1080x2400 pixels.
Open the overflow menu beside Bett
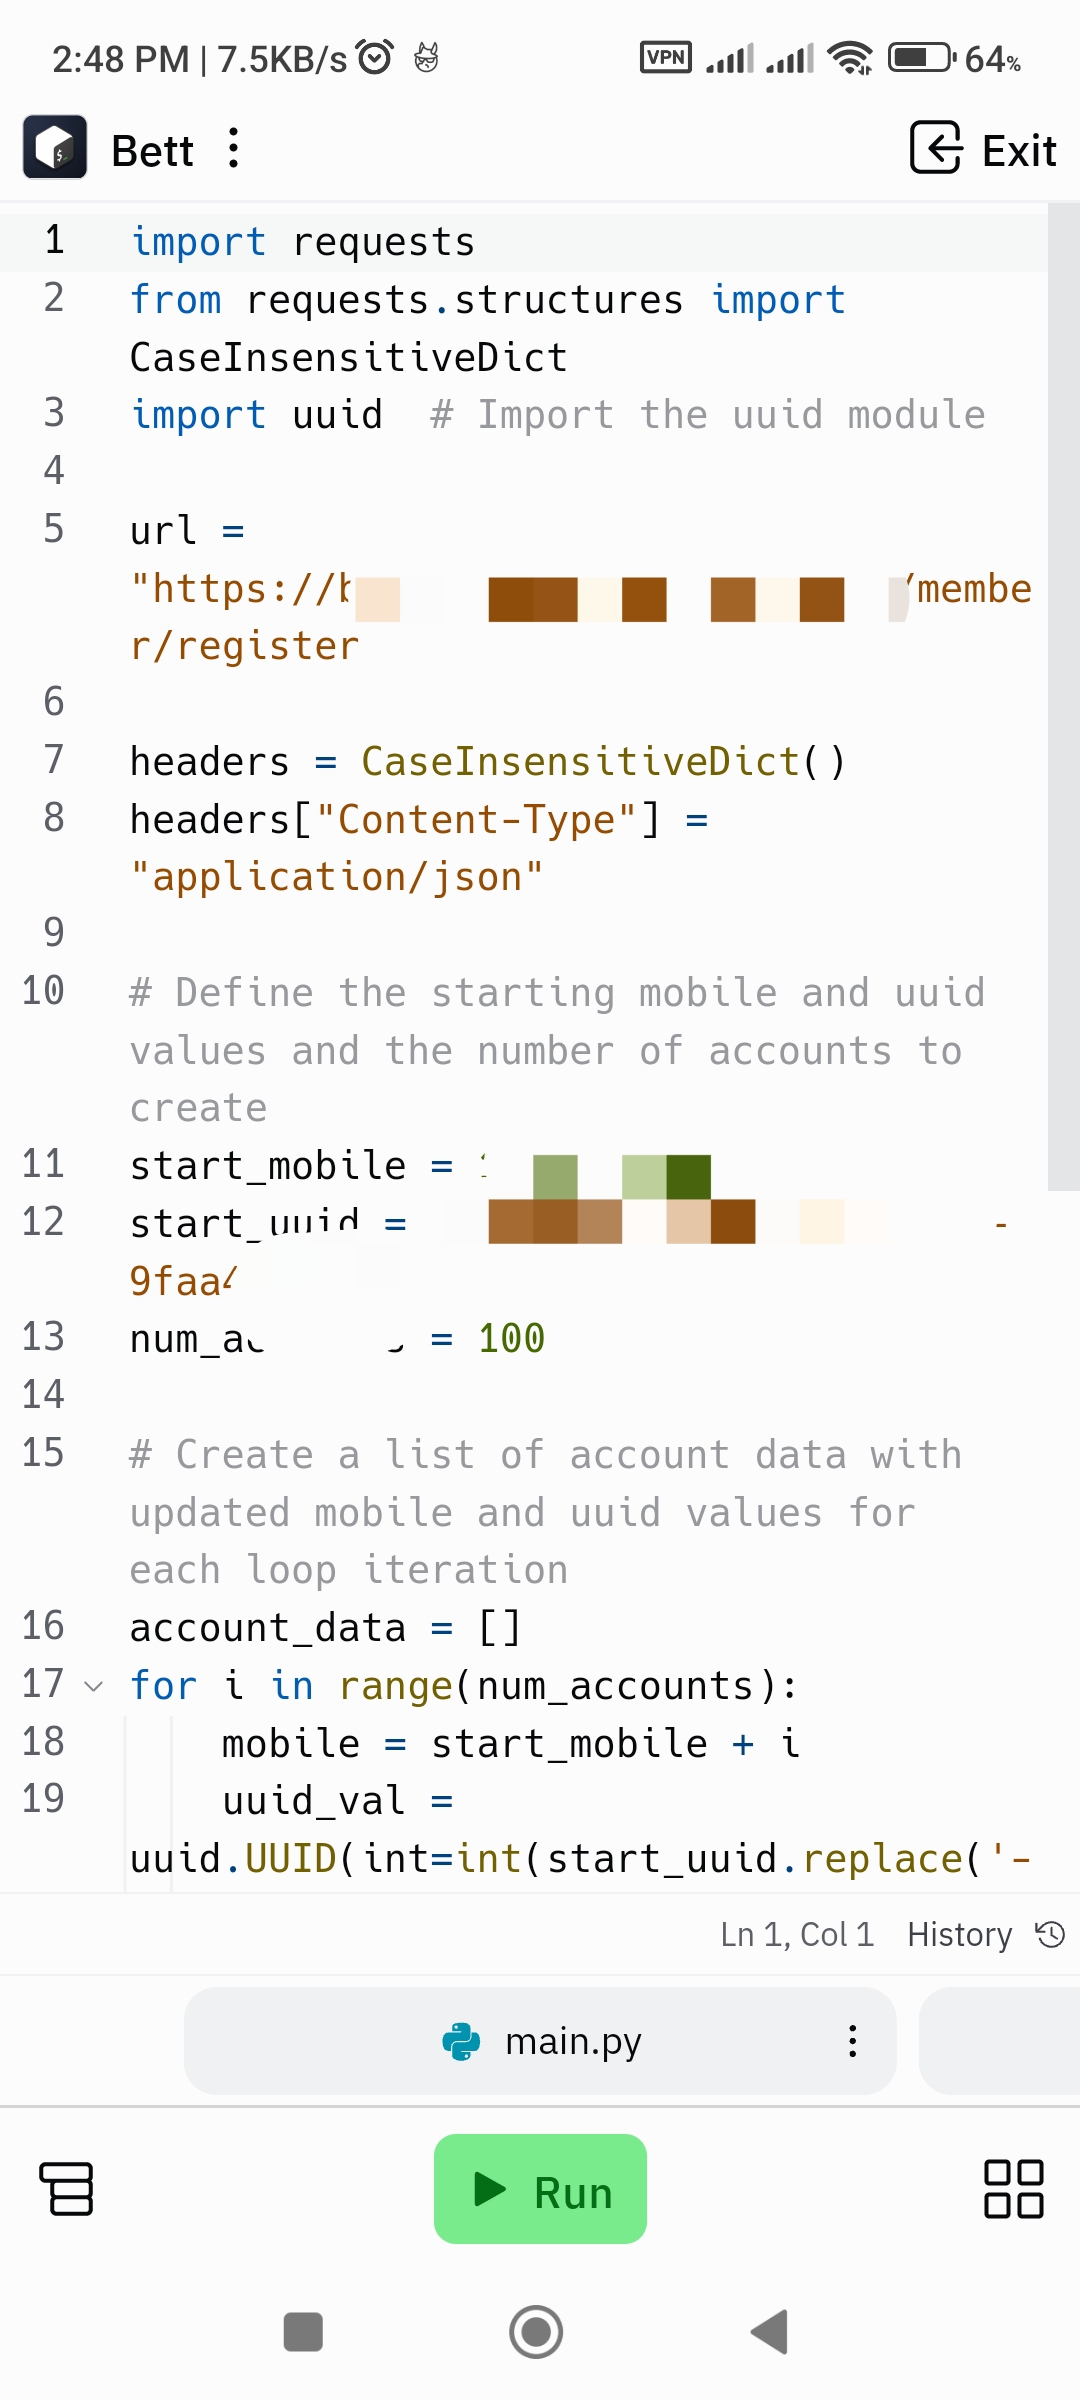click(232, 148)
